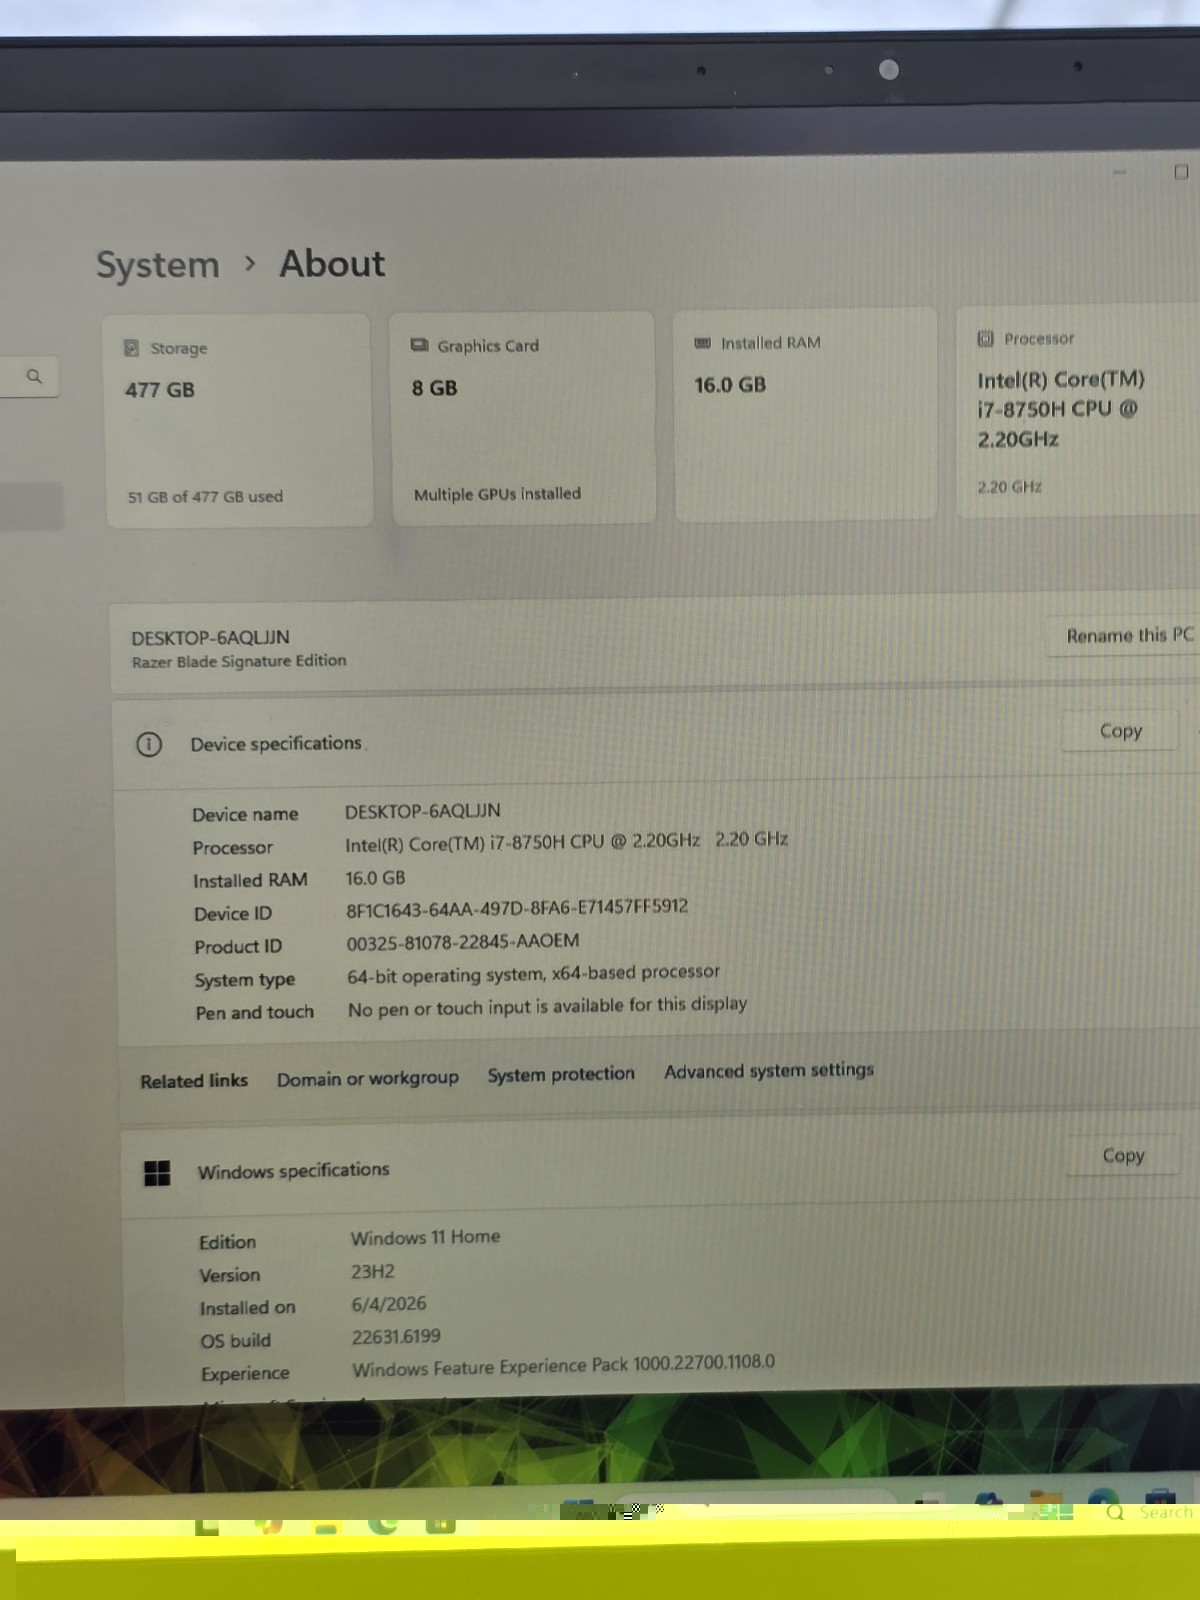Open the Processor i7-8750H card
Screen dimensions: 1200x1600
tap(1078, 412)
